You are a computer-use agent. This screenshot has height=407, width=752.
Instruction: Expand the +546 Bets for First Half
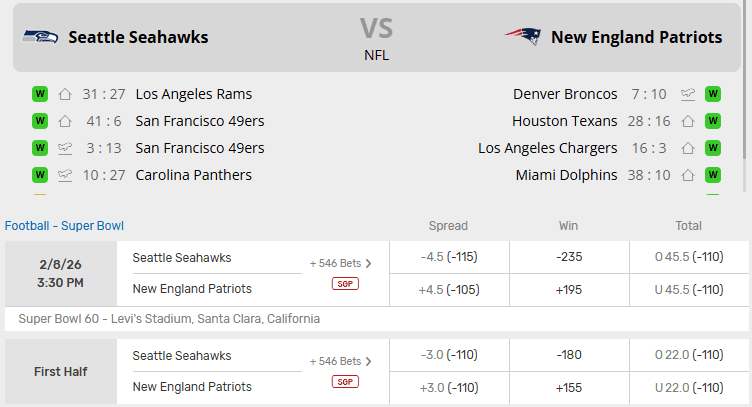(340, 361)
